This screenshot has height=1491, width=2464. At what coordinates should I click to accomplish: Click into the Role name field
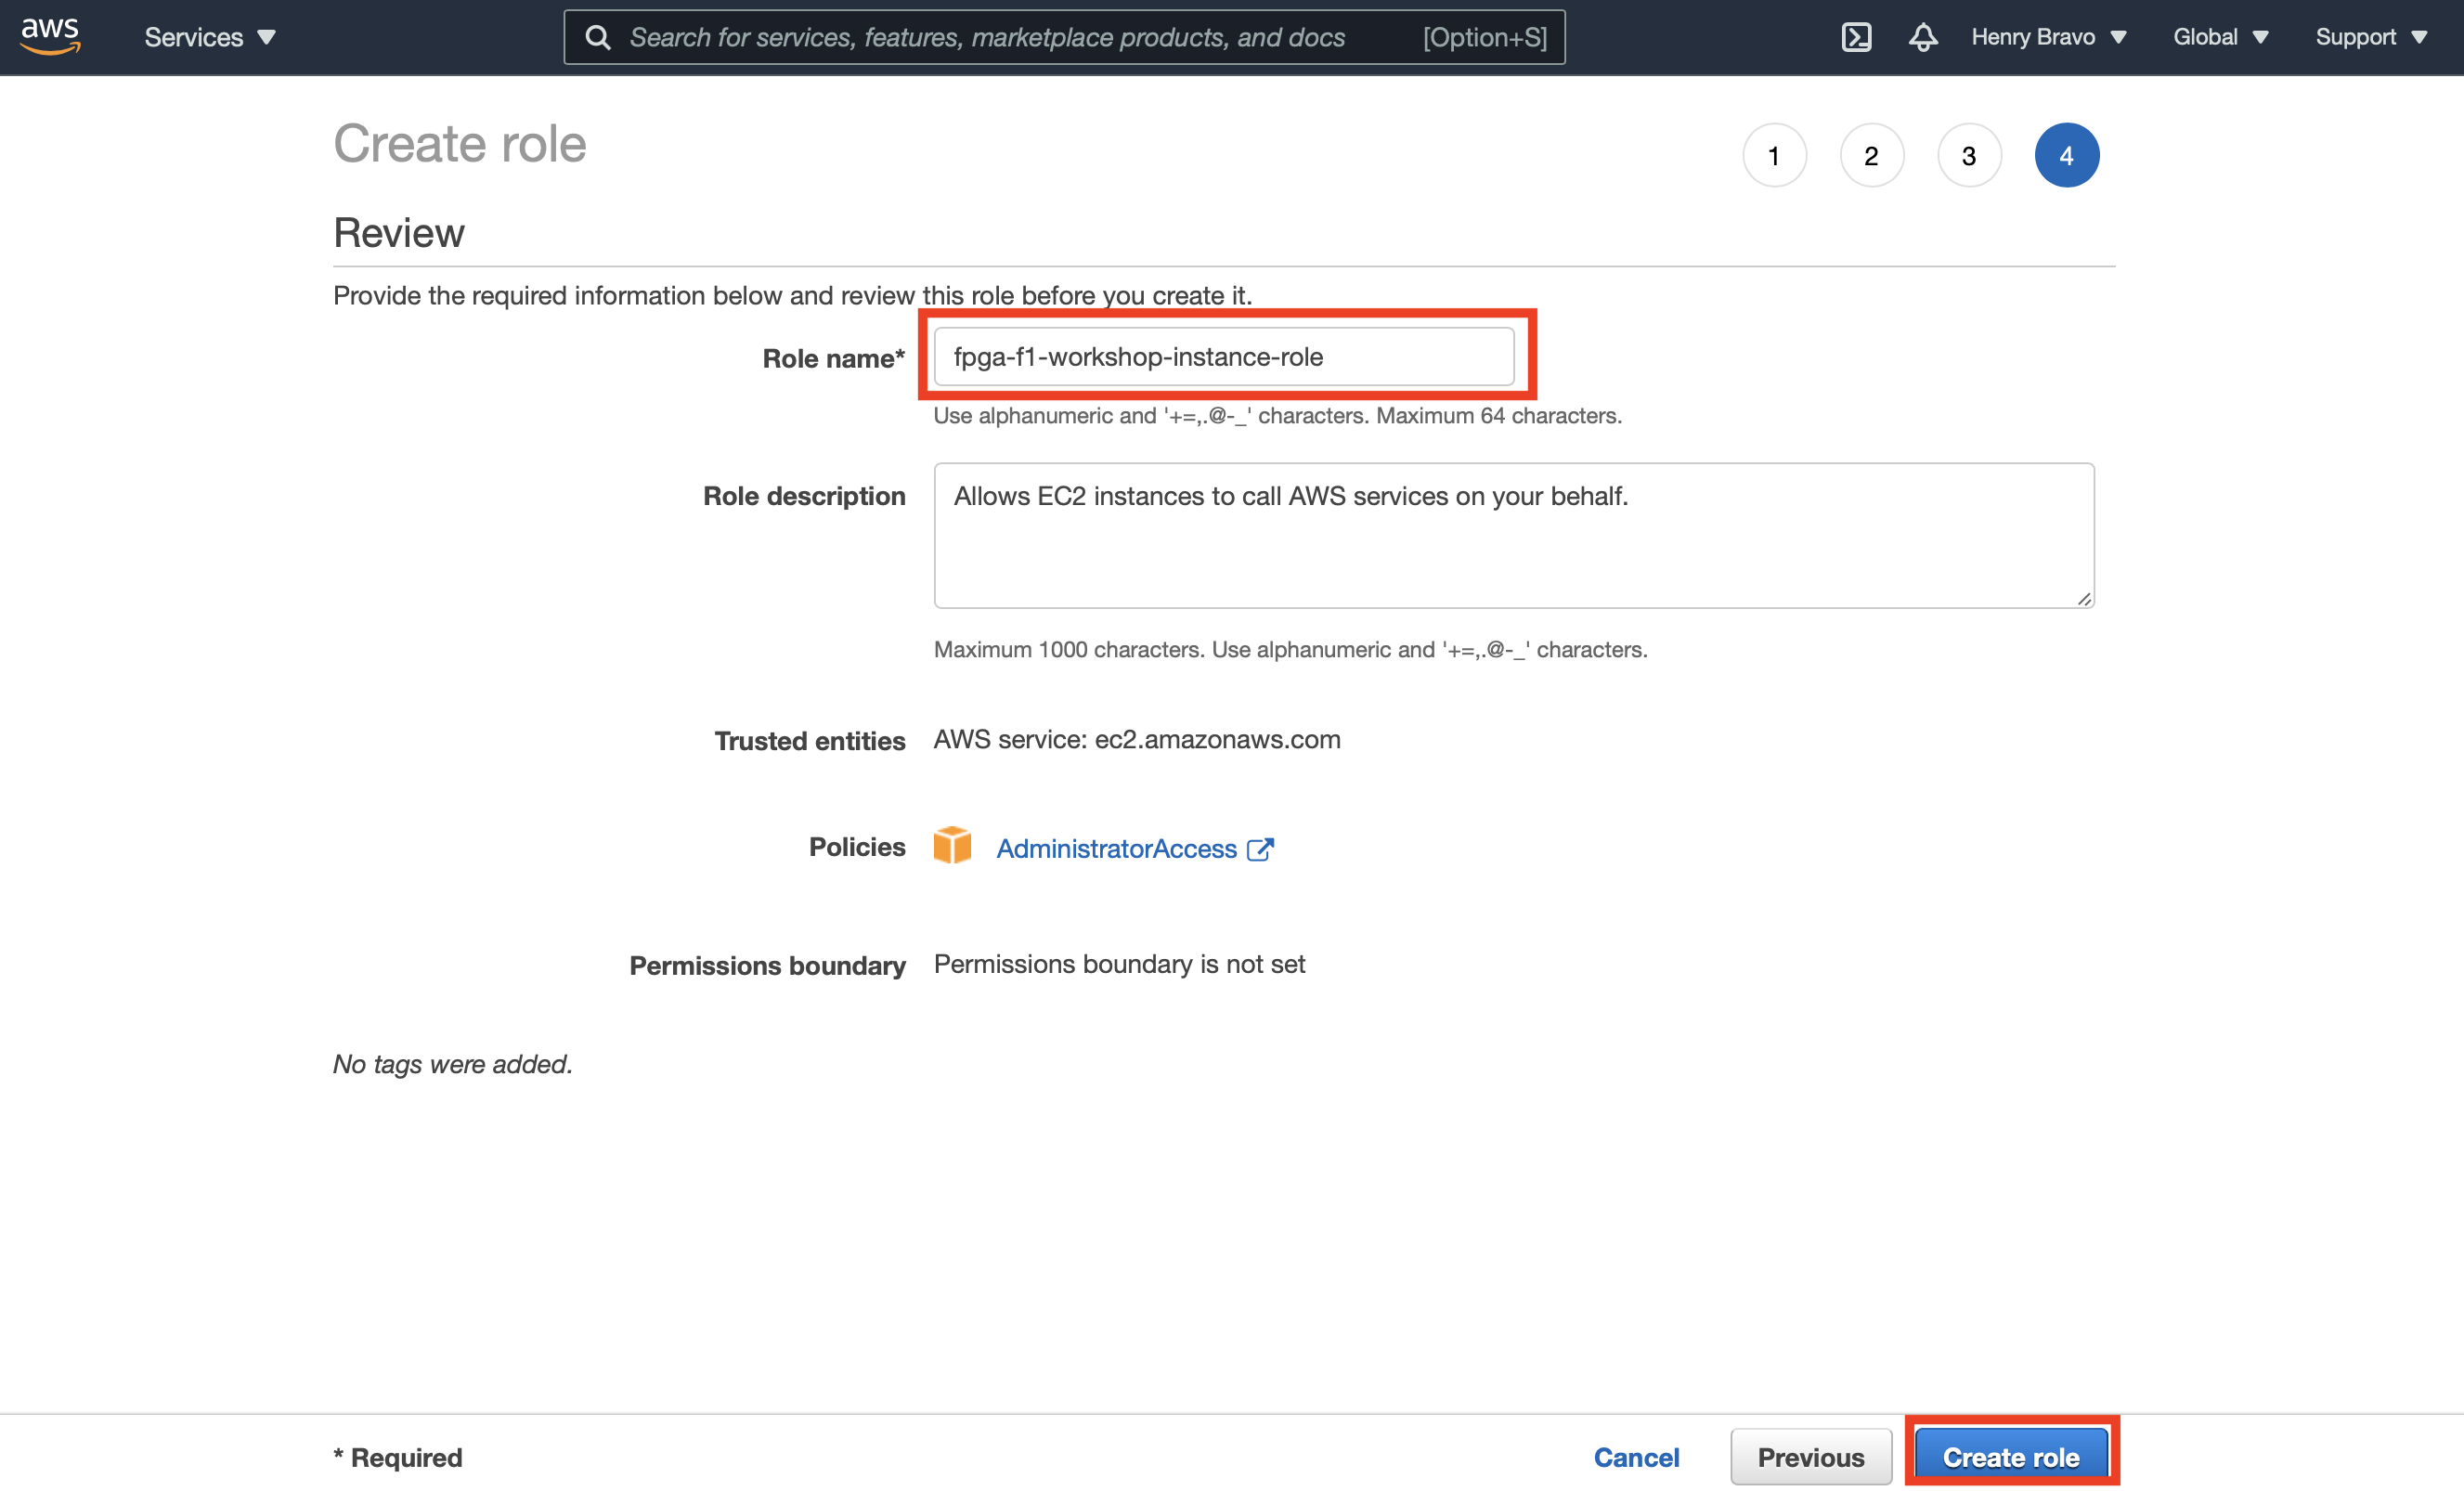tap(1224, 357)
